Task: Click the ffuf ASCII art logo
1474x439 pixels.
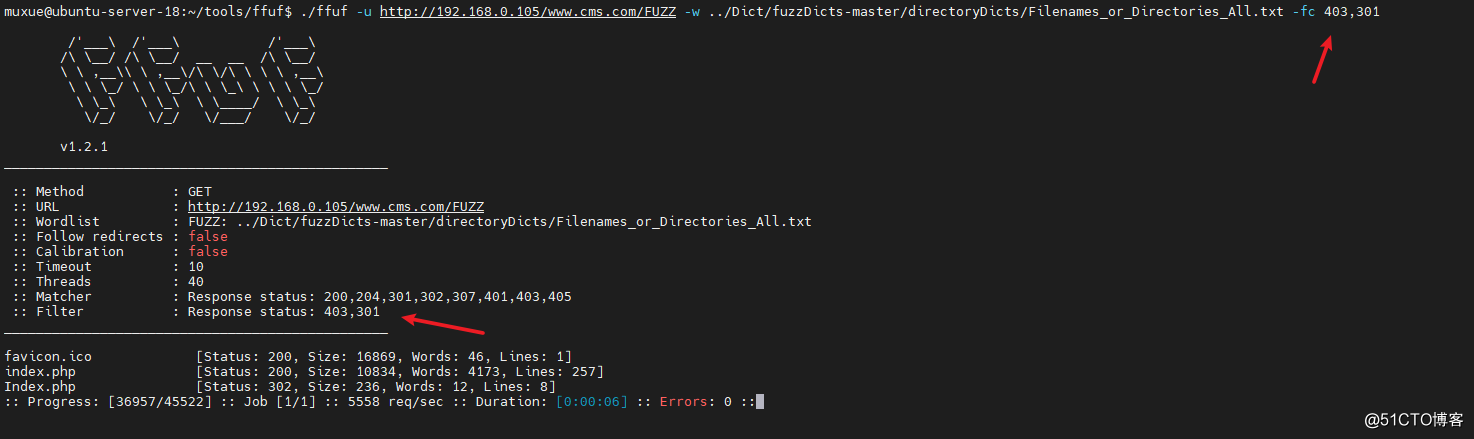Action: point(191,81)
